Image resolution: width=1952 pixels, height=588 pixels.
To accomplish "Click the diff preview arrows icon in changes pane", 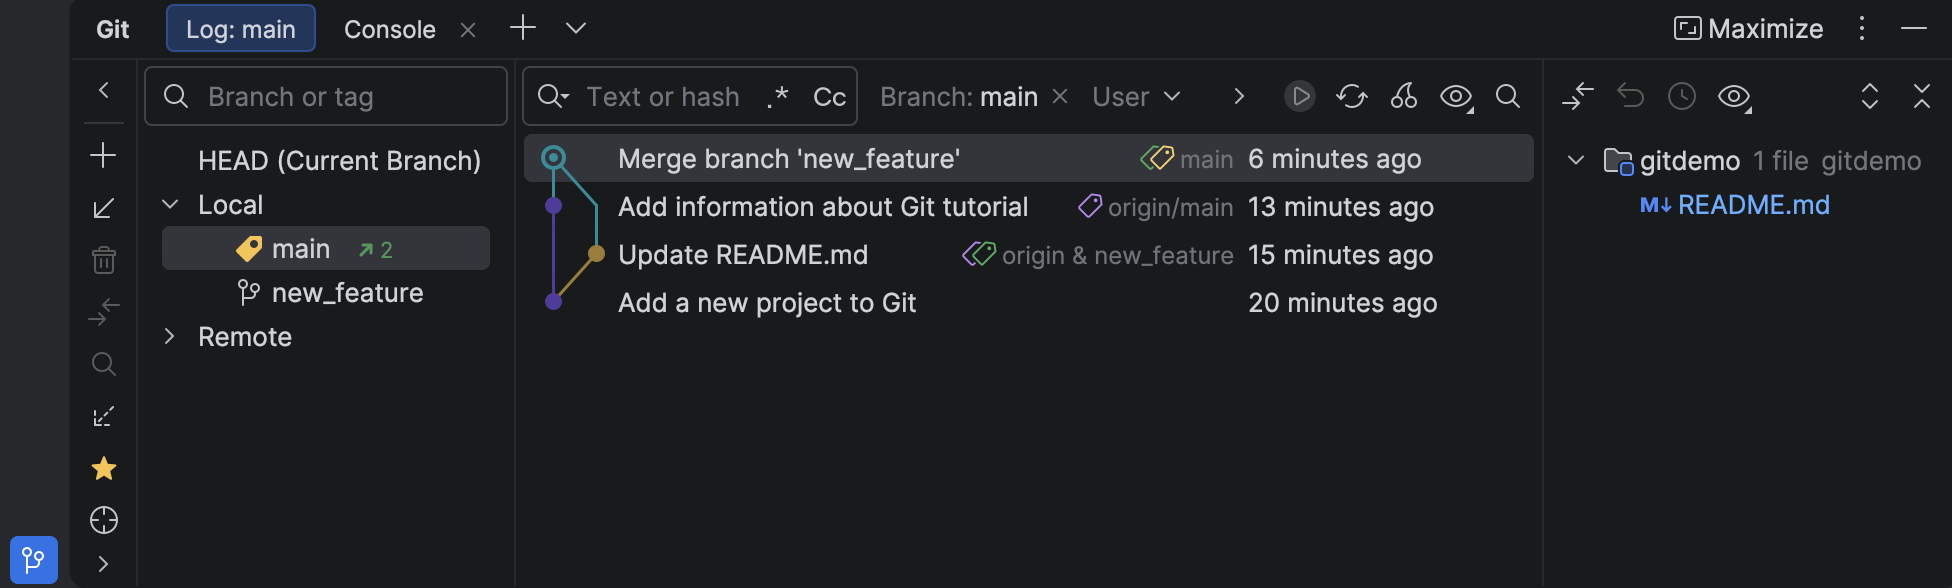I will click(x=1578, y=96).
